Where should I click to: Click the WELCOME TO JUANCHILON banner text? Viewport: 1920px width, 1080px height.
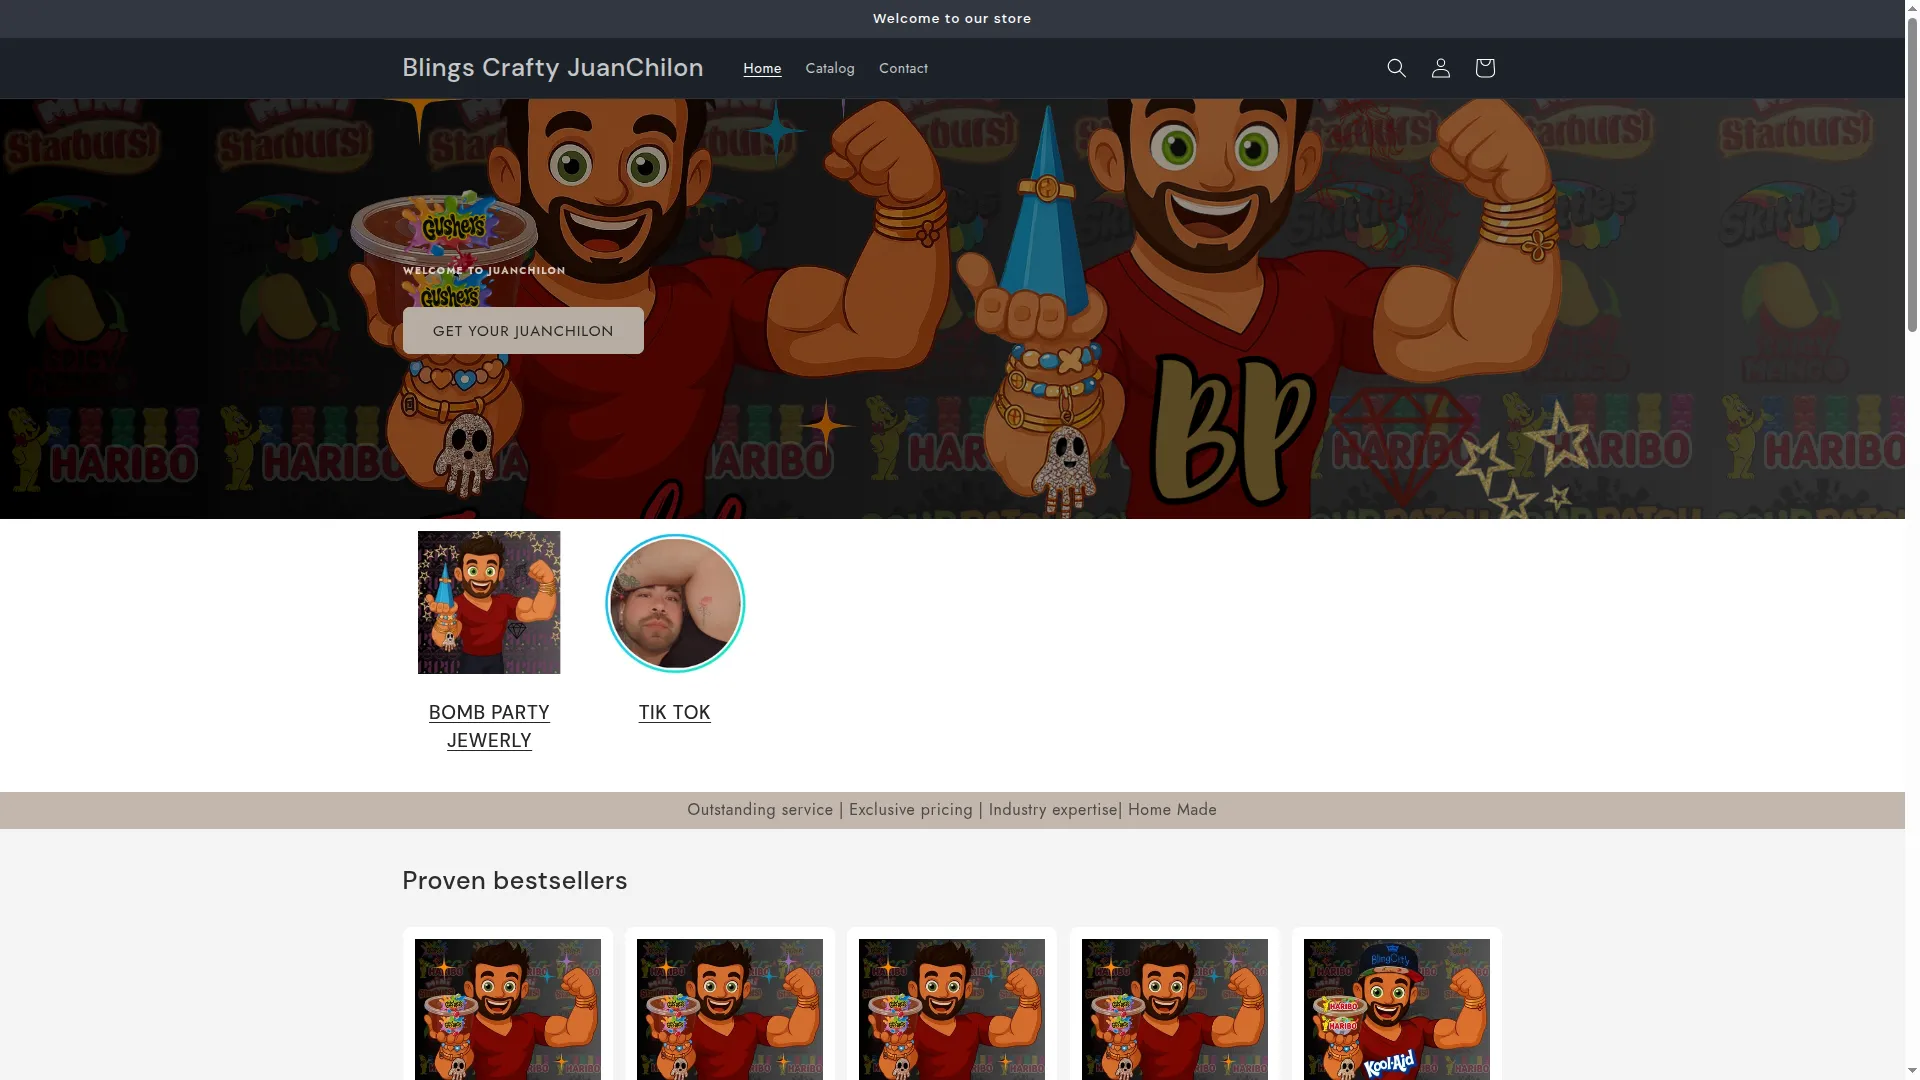(x=484, y=270)
